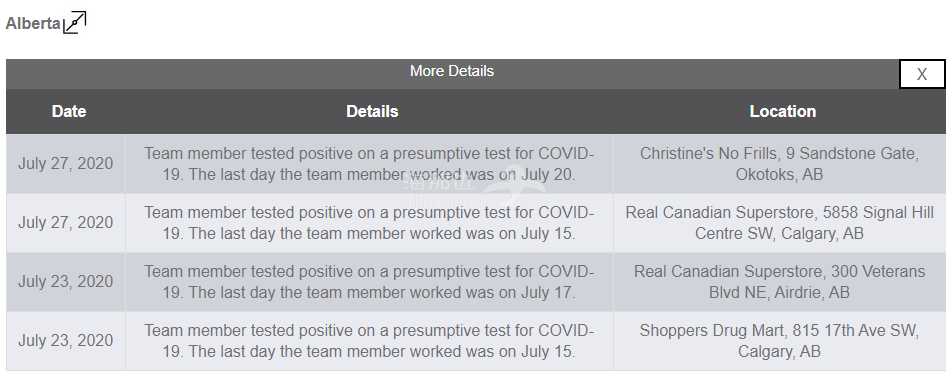Select the second July 27, 2020 date cell
950x376 pixels.
click(65, 223)
